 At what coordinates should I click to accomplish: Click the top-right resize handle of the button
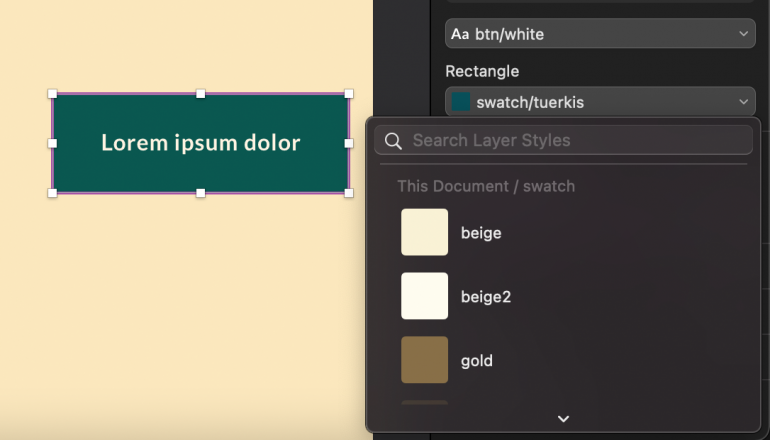click(349, 93)
